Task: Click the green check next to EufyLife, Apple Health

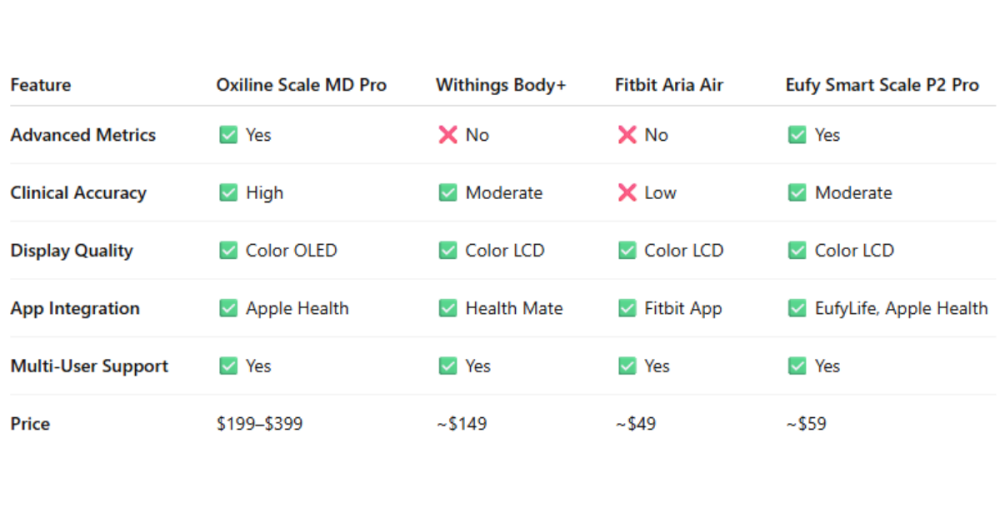Action: 797,308
